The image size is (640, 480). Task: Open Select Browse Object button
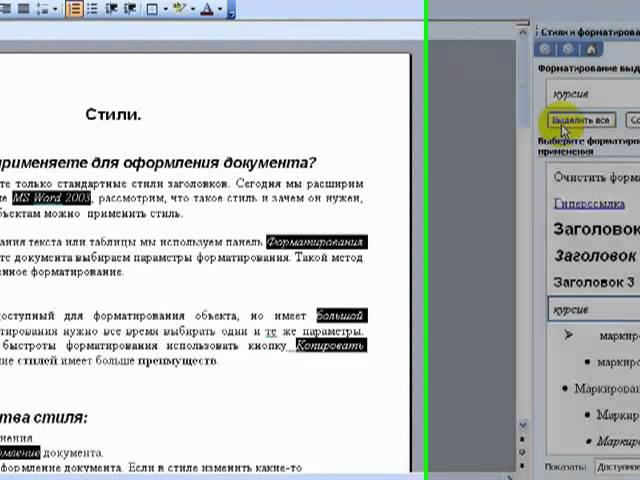tap(523, 452)
